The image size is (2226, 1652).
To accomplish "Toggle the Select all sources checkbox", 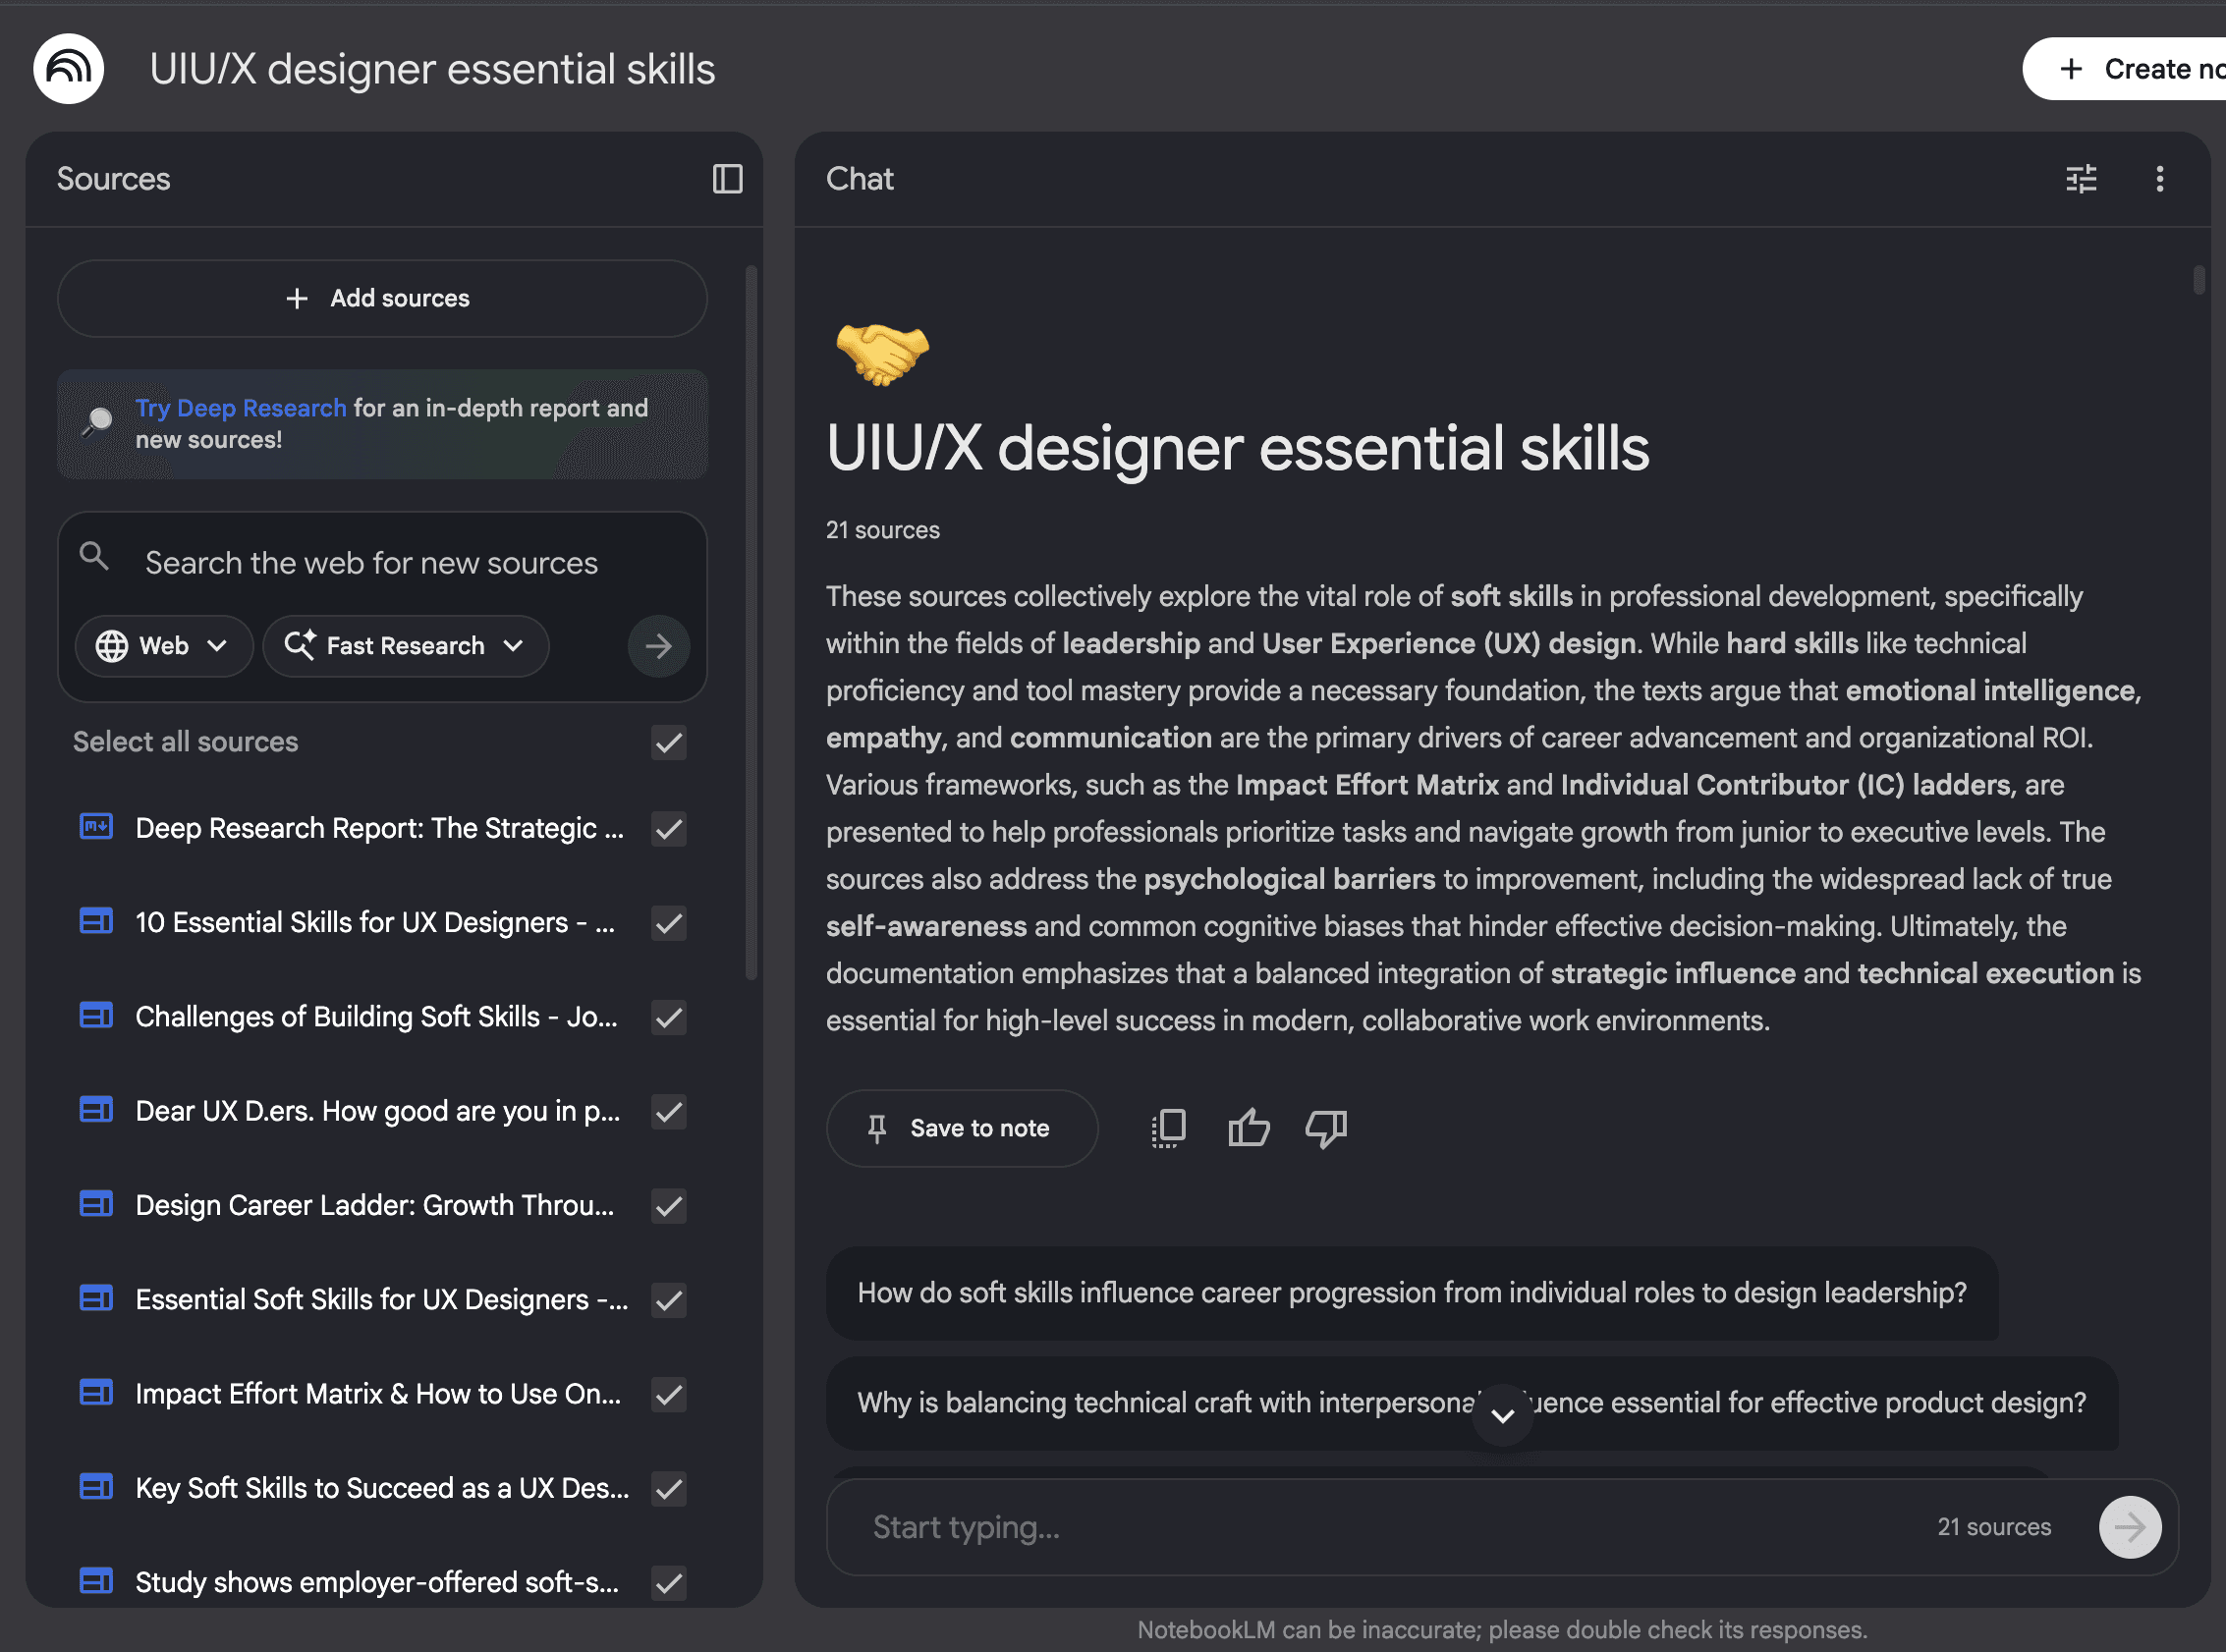I will 668,742.
